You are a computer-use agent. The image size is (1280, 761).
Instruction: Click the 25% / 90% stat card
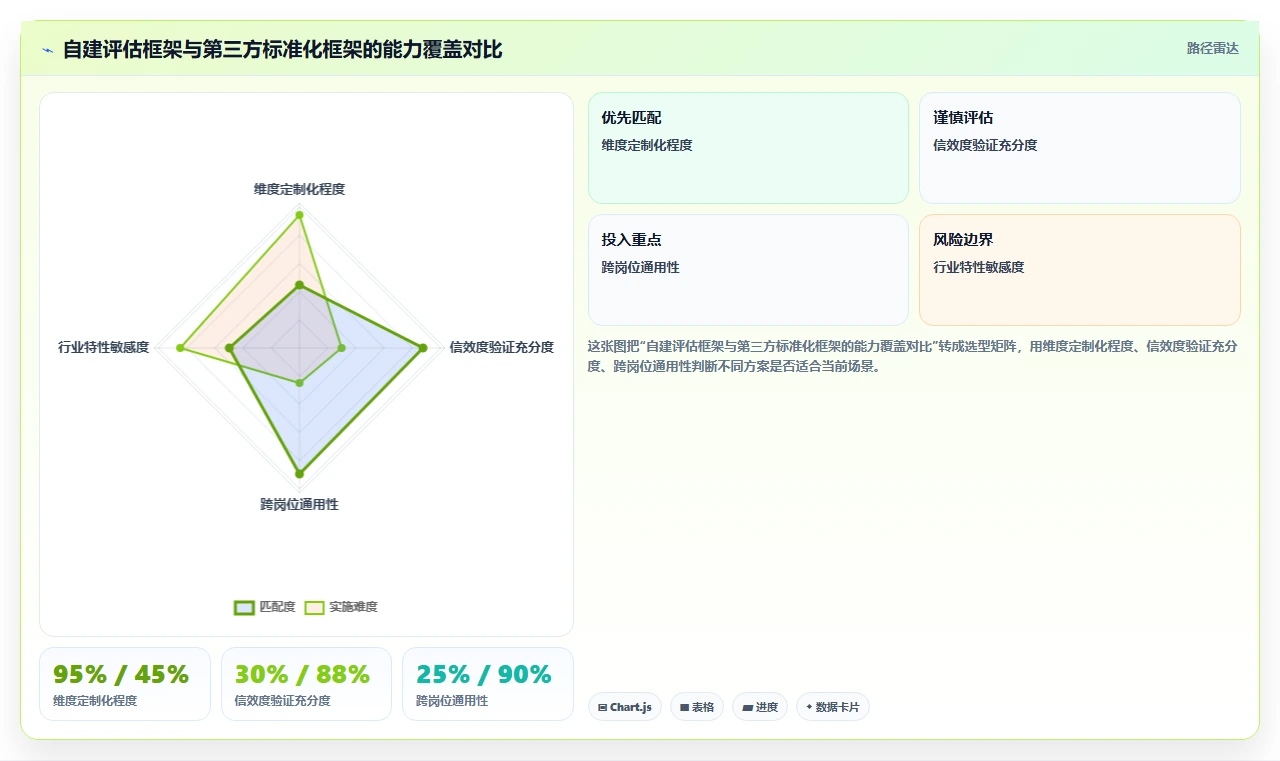[x=488, y=684]
